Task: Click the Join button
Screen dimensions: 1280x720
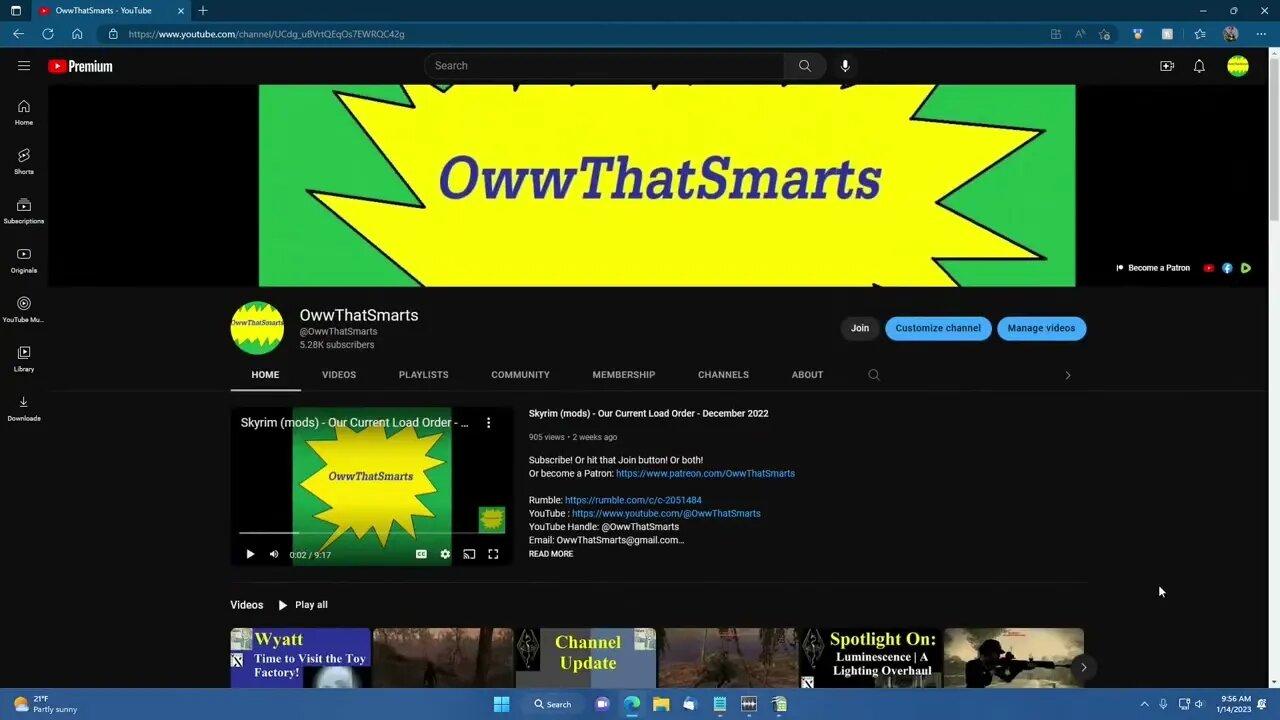Action: [860, 328]
